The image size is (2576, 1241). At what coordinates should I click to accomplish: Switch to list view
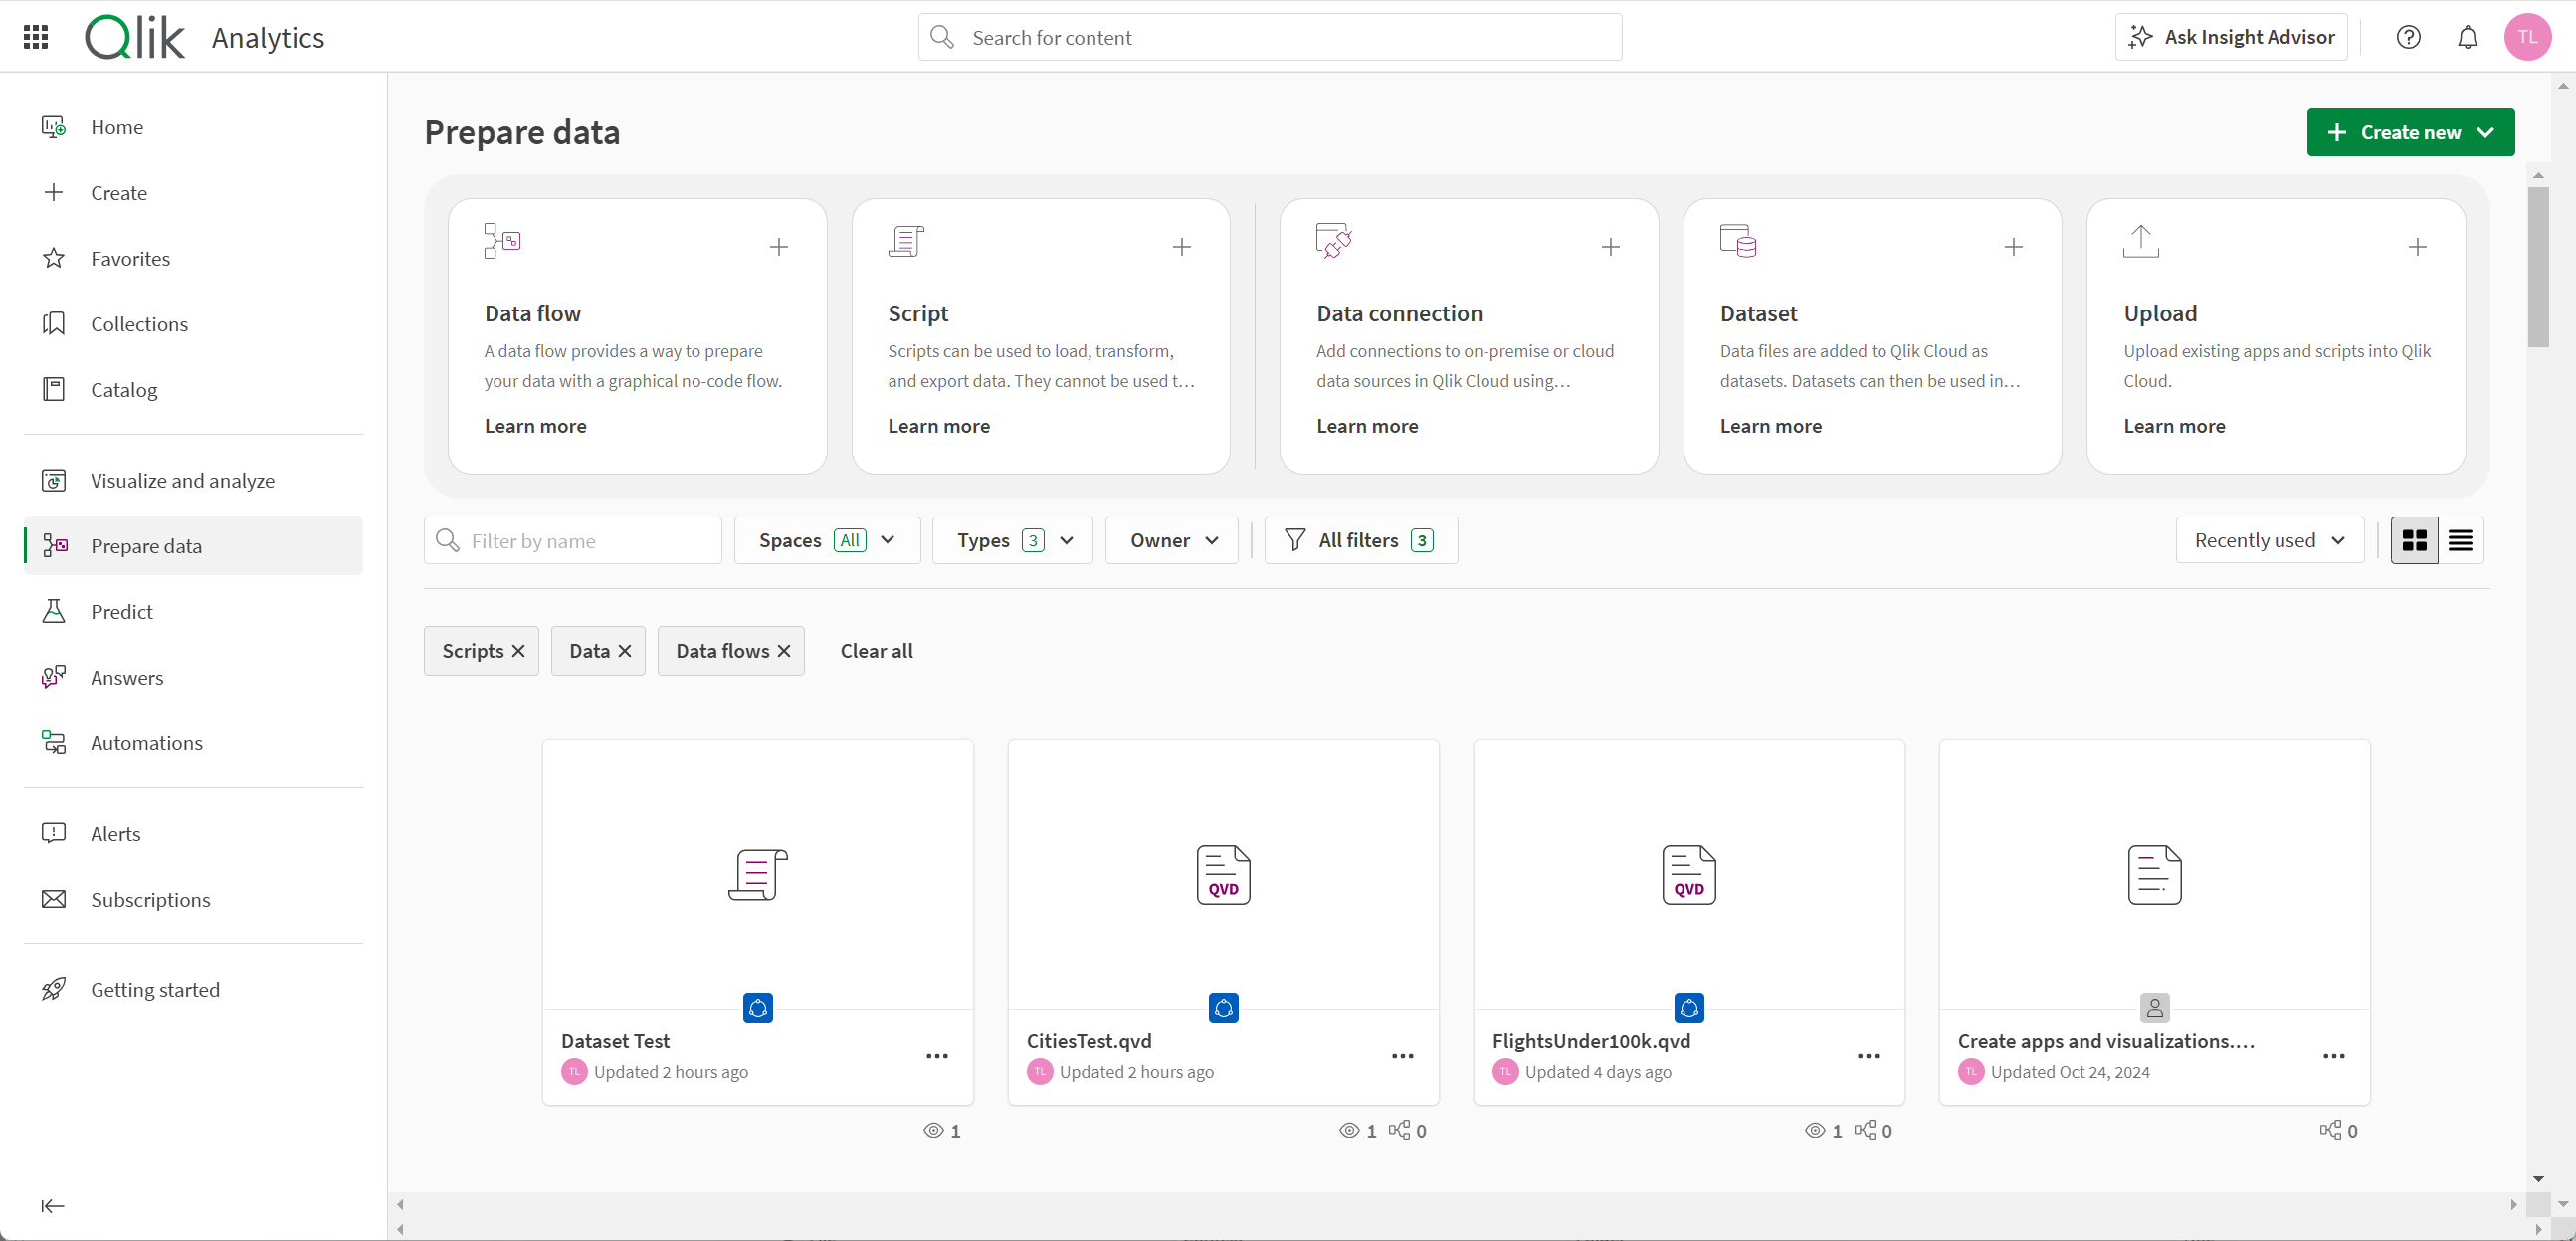click(x=2460, y=540)
